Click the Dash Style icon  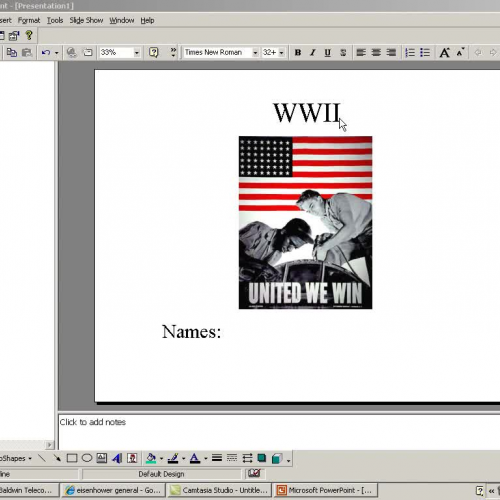[x=232, y=458]
